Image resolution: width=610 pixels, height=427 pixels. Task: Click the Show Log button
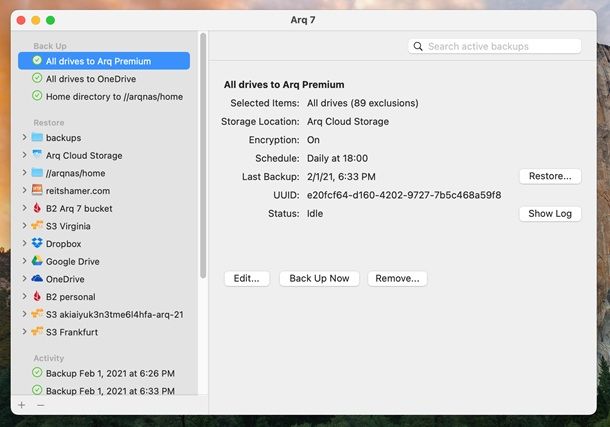(550, 214)
